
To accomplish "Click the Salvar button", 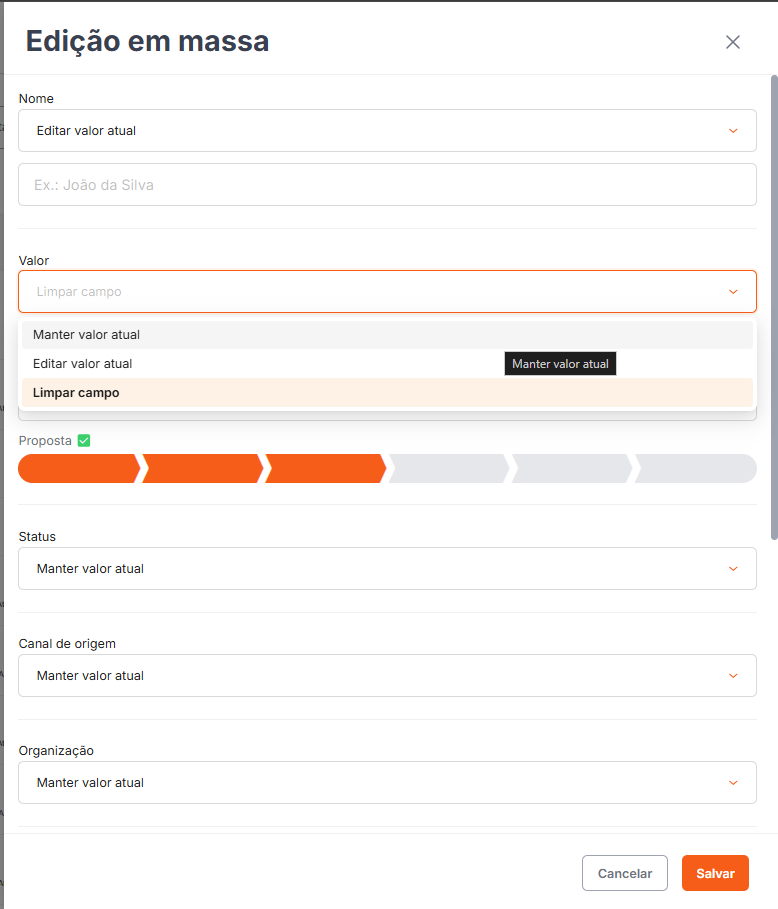I will pos(715,873).
